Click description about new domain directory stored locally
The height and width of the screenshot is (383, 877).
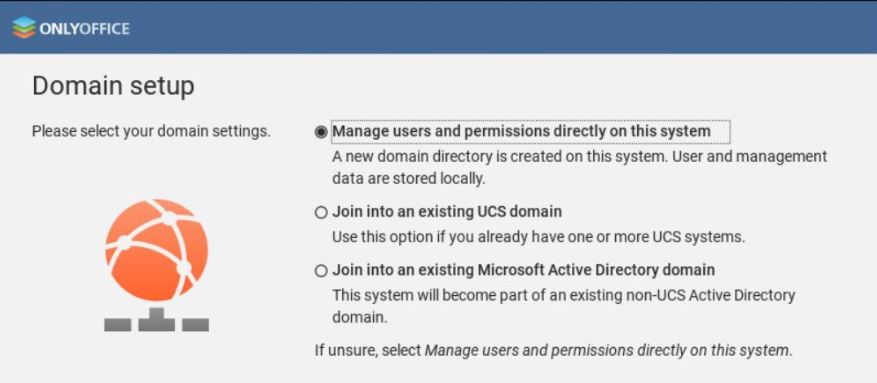coord(579,168)
